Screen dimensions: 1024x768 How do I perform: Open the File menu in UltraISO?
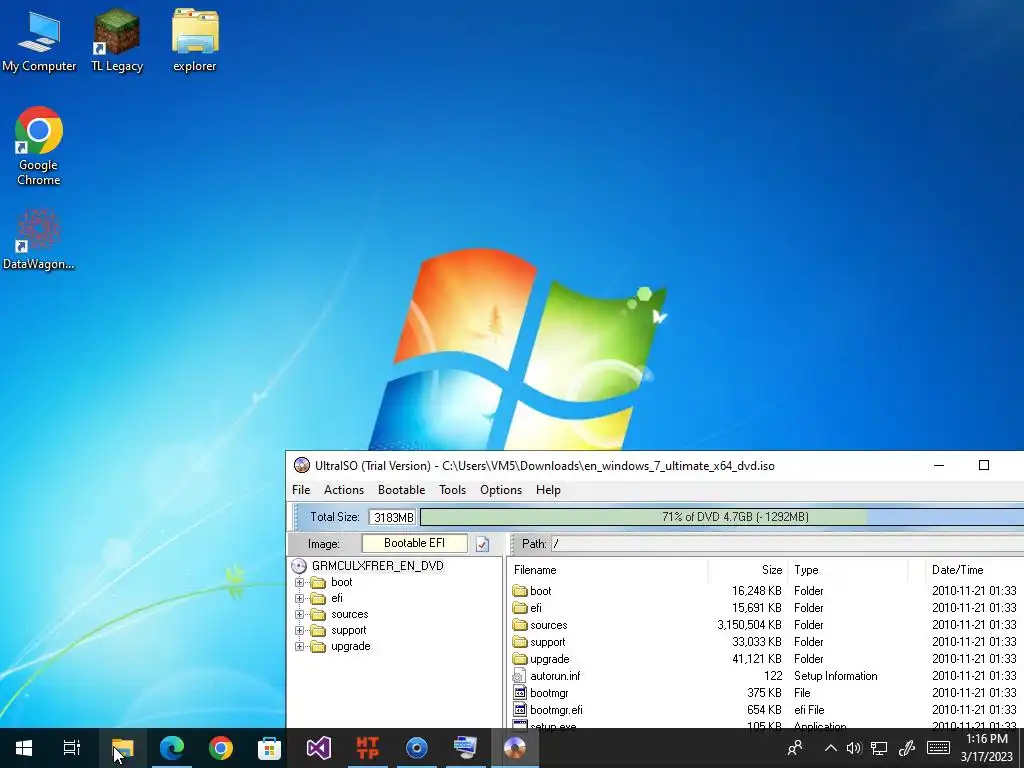click(301, 490)
